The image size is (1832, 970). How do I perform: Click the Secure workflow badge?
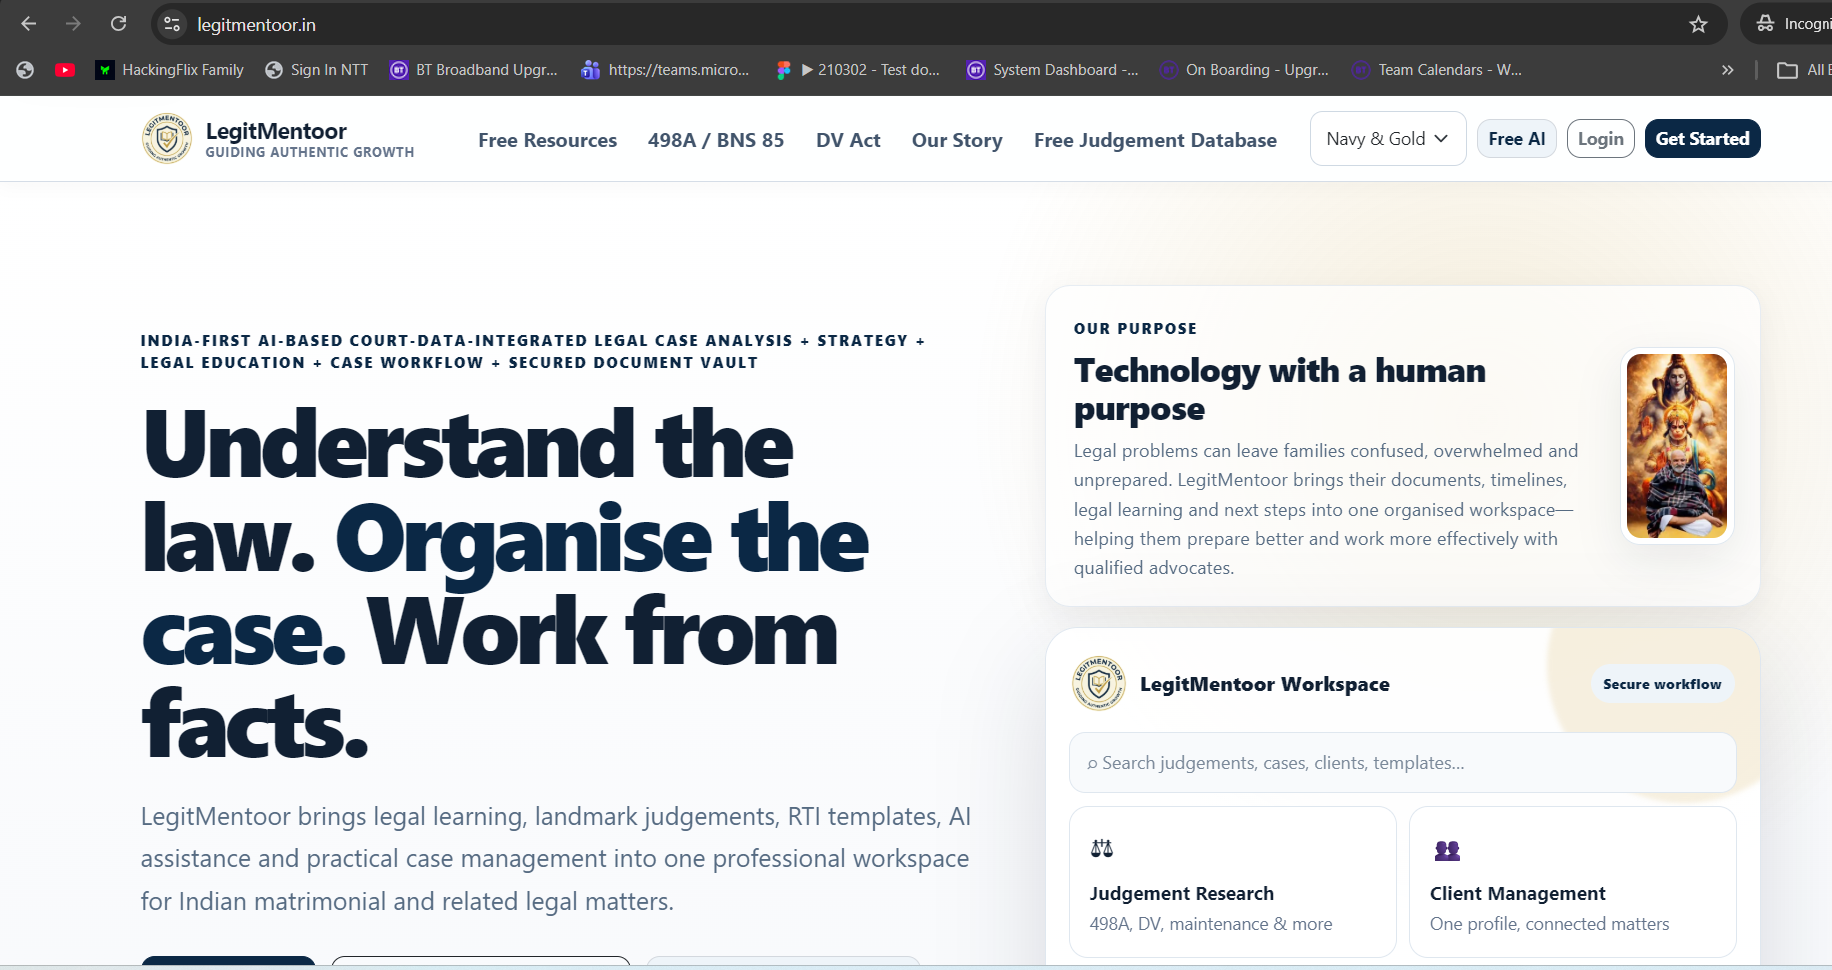point(1662,684)
